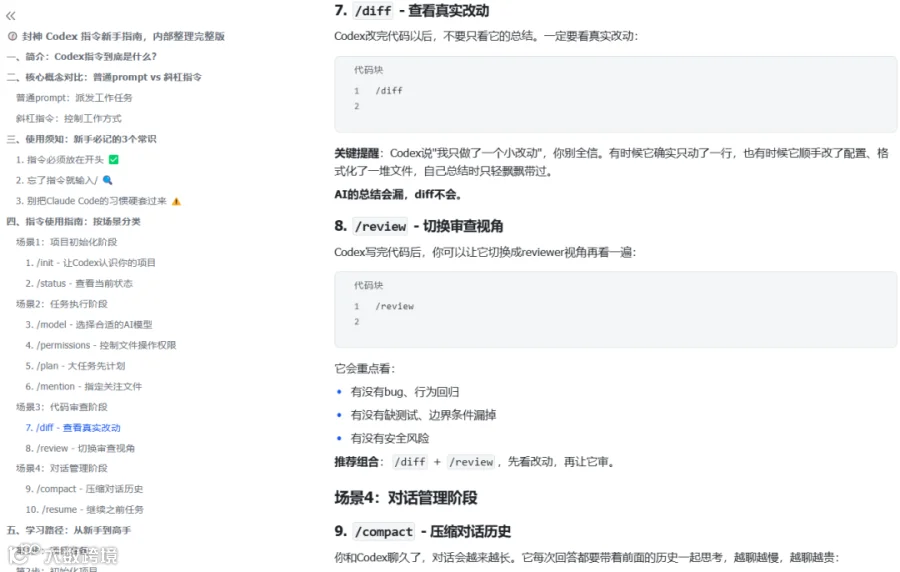Open document title 封神 Codex 指令新手指南

tap(123, 36)
